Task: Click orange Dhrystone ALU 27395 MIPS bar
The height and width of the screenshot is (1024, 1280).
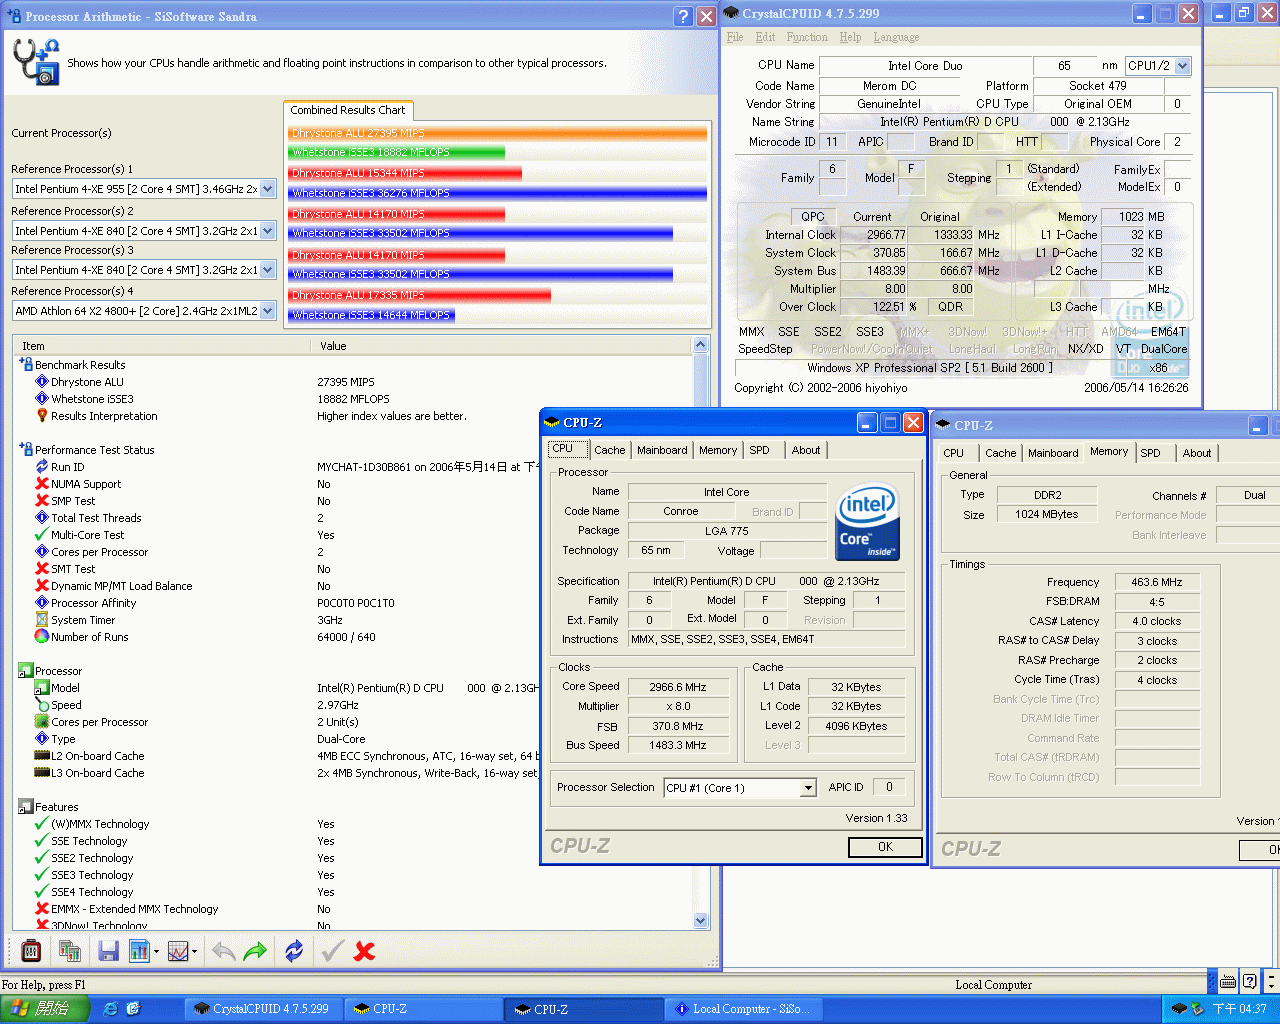Action: [498, 133]
